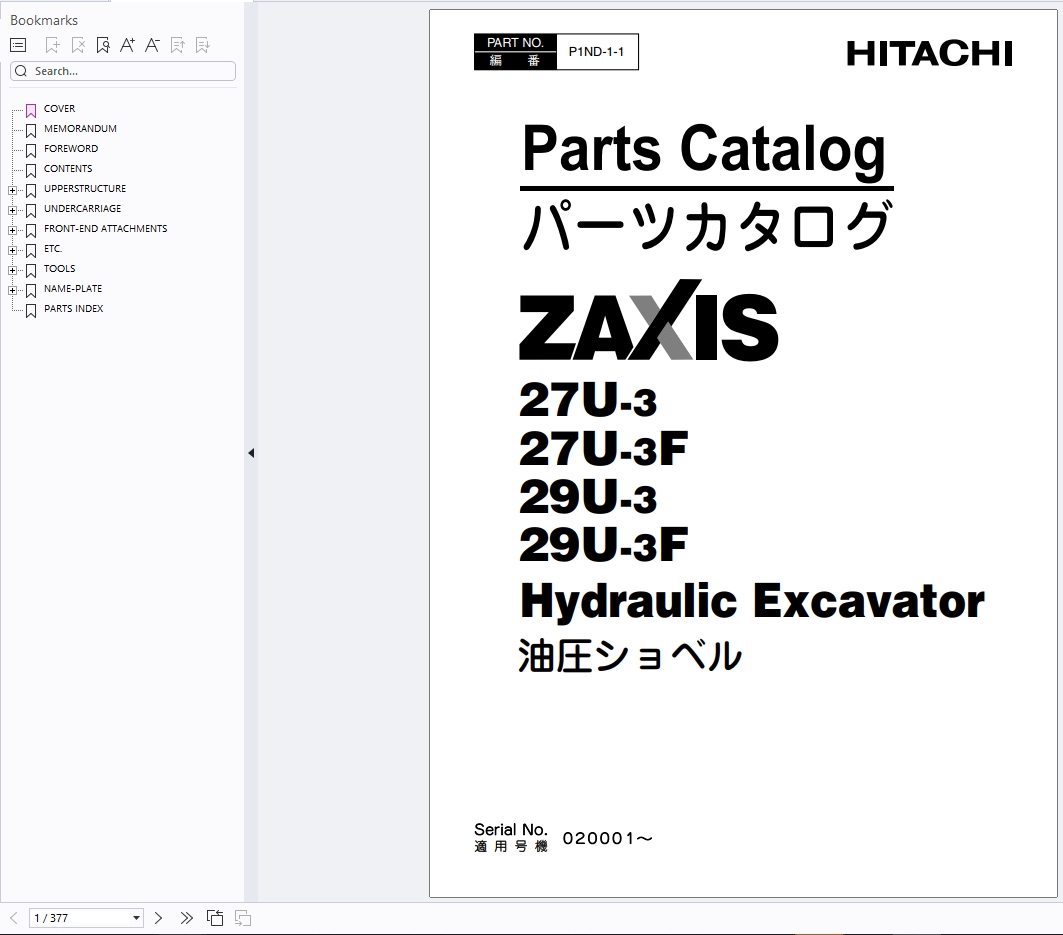Open the ETC. bookmark
This screenshot has width=1063, height=935.
[53, 249]
